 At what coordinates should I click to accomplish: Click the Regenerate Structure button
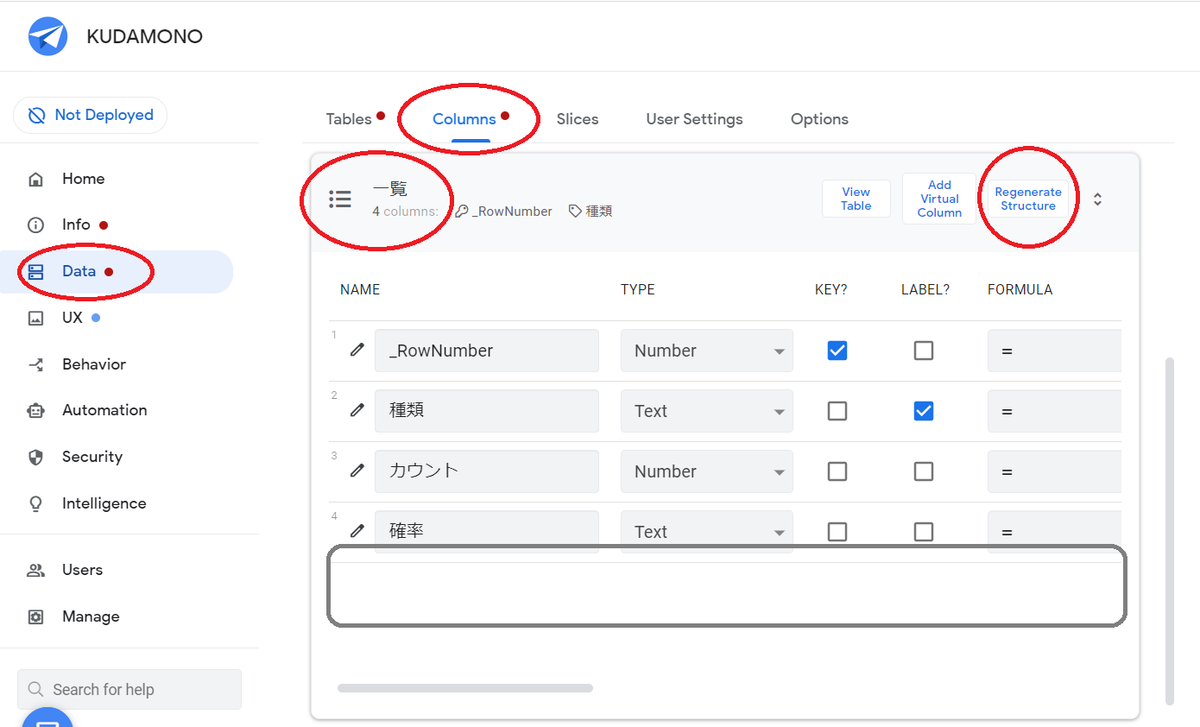pos(1028,198)
